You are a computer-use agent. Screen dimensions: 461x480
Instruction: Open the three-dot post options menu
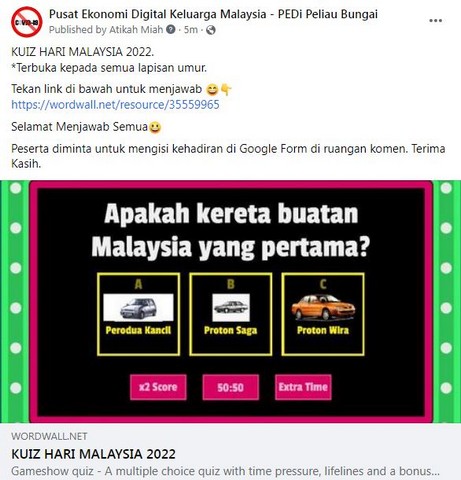tap(435, 21)
